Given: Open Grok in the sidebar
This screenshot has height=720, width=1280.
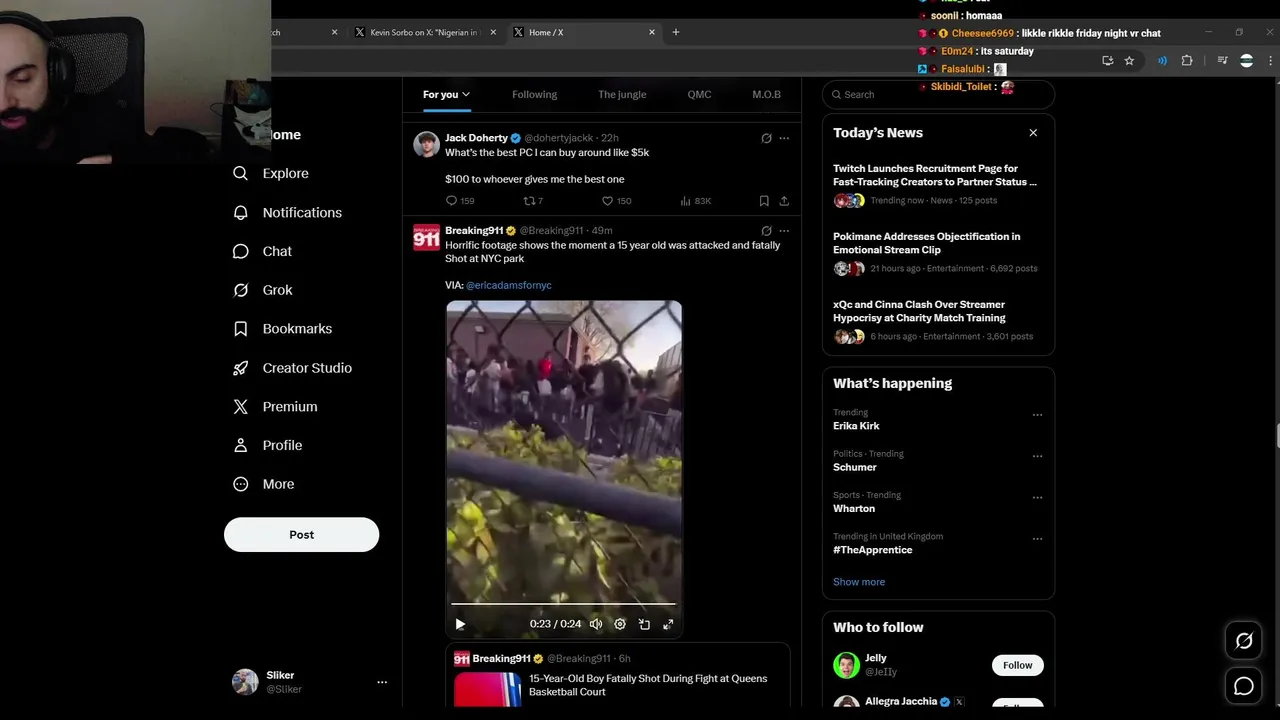Looking at the screenshot, I should 262,290.
